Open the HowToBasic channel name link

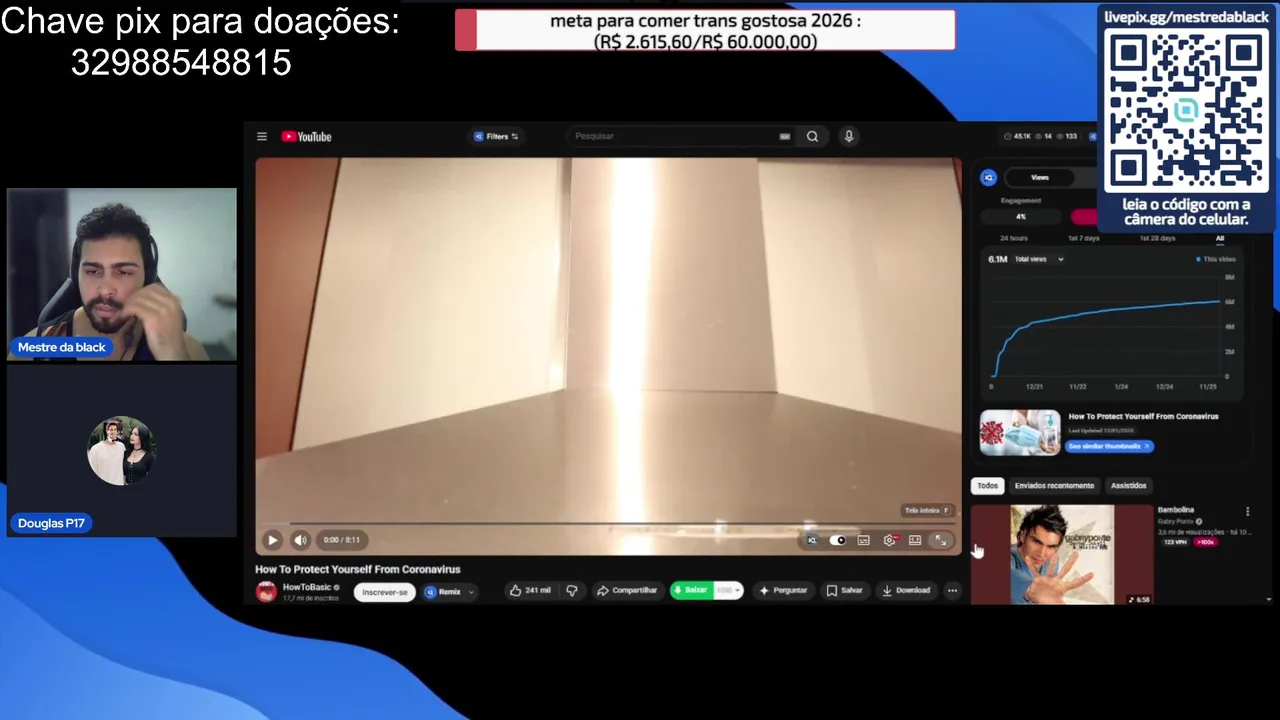click(x=306, y=587)
